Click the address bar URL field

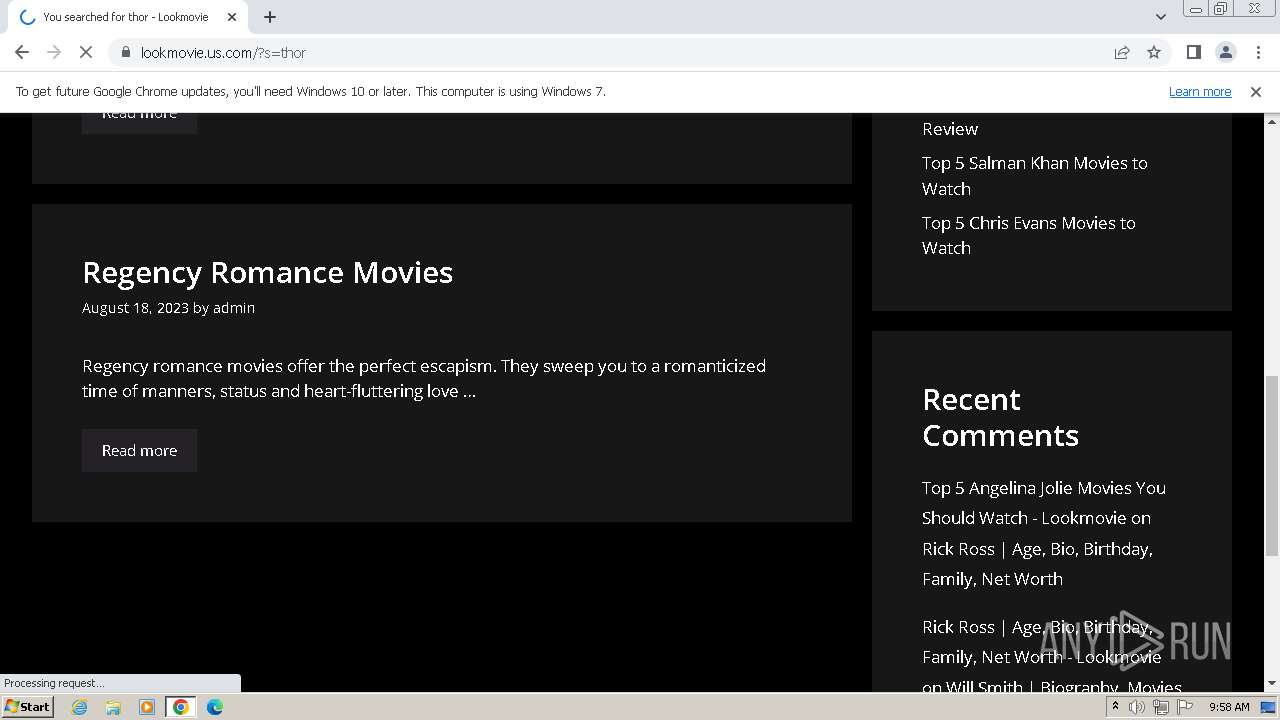pos(620,52)
